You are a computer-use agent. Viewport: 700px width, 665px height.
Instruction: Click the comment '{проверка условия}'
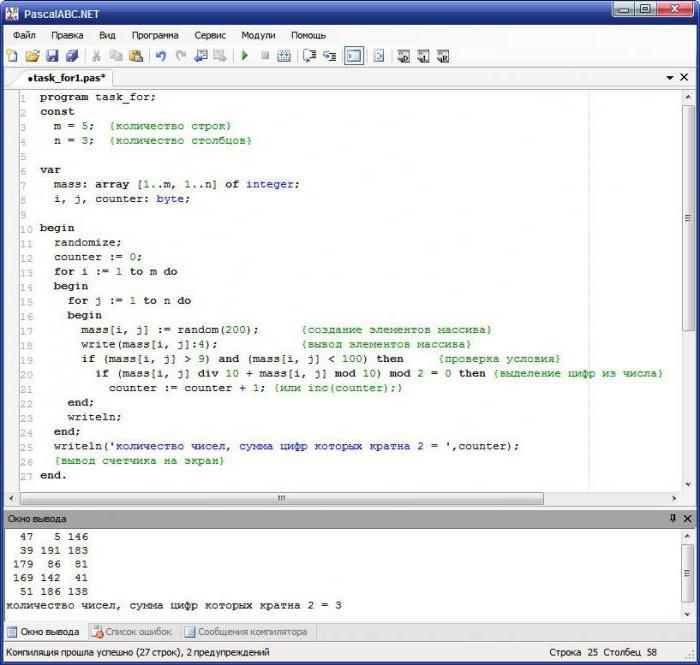click(x=499, y=359)
